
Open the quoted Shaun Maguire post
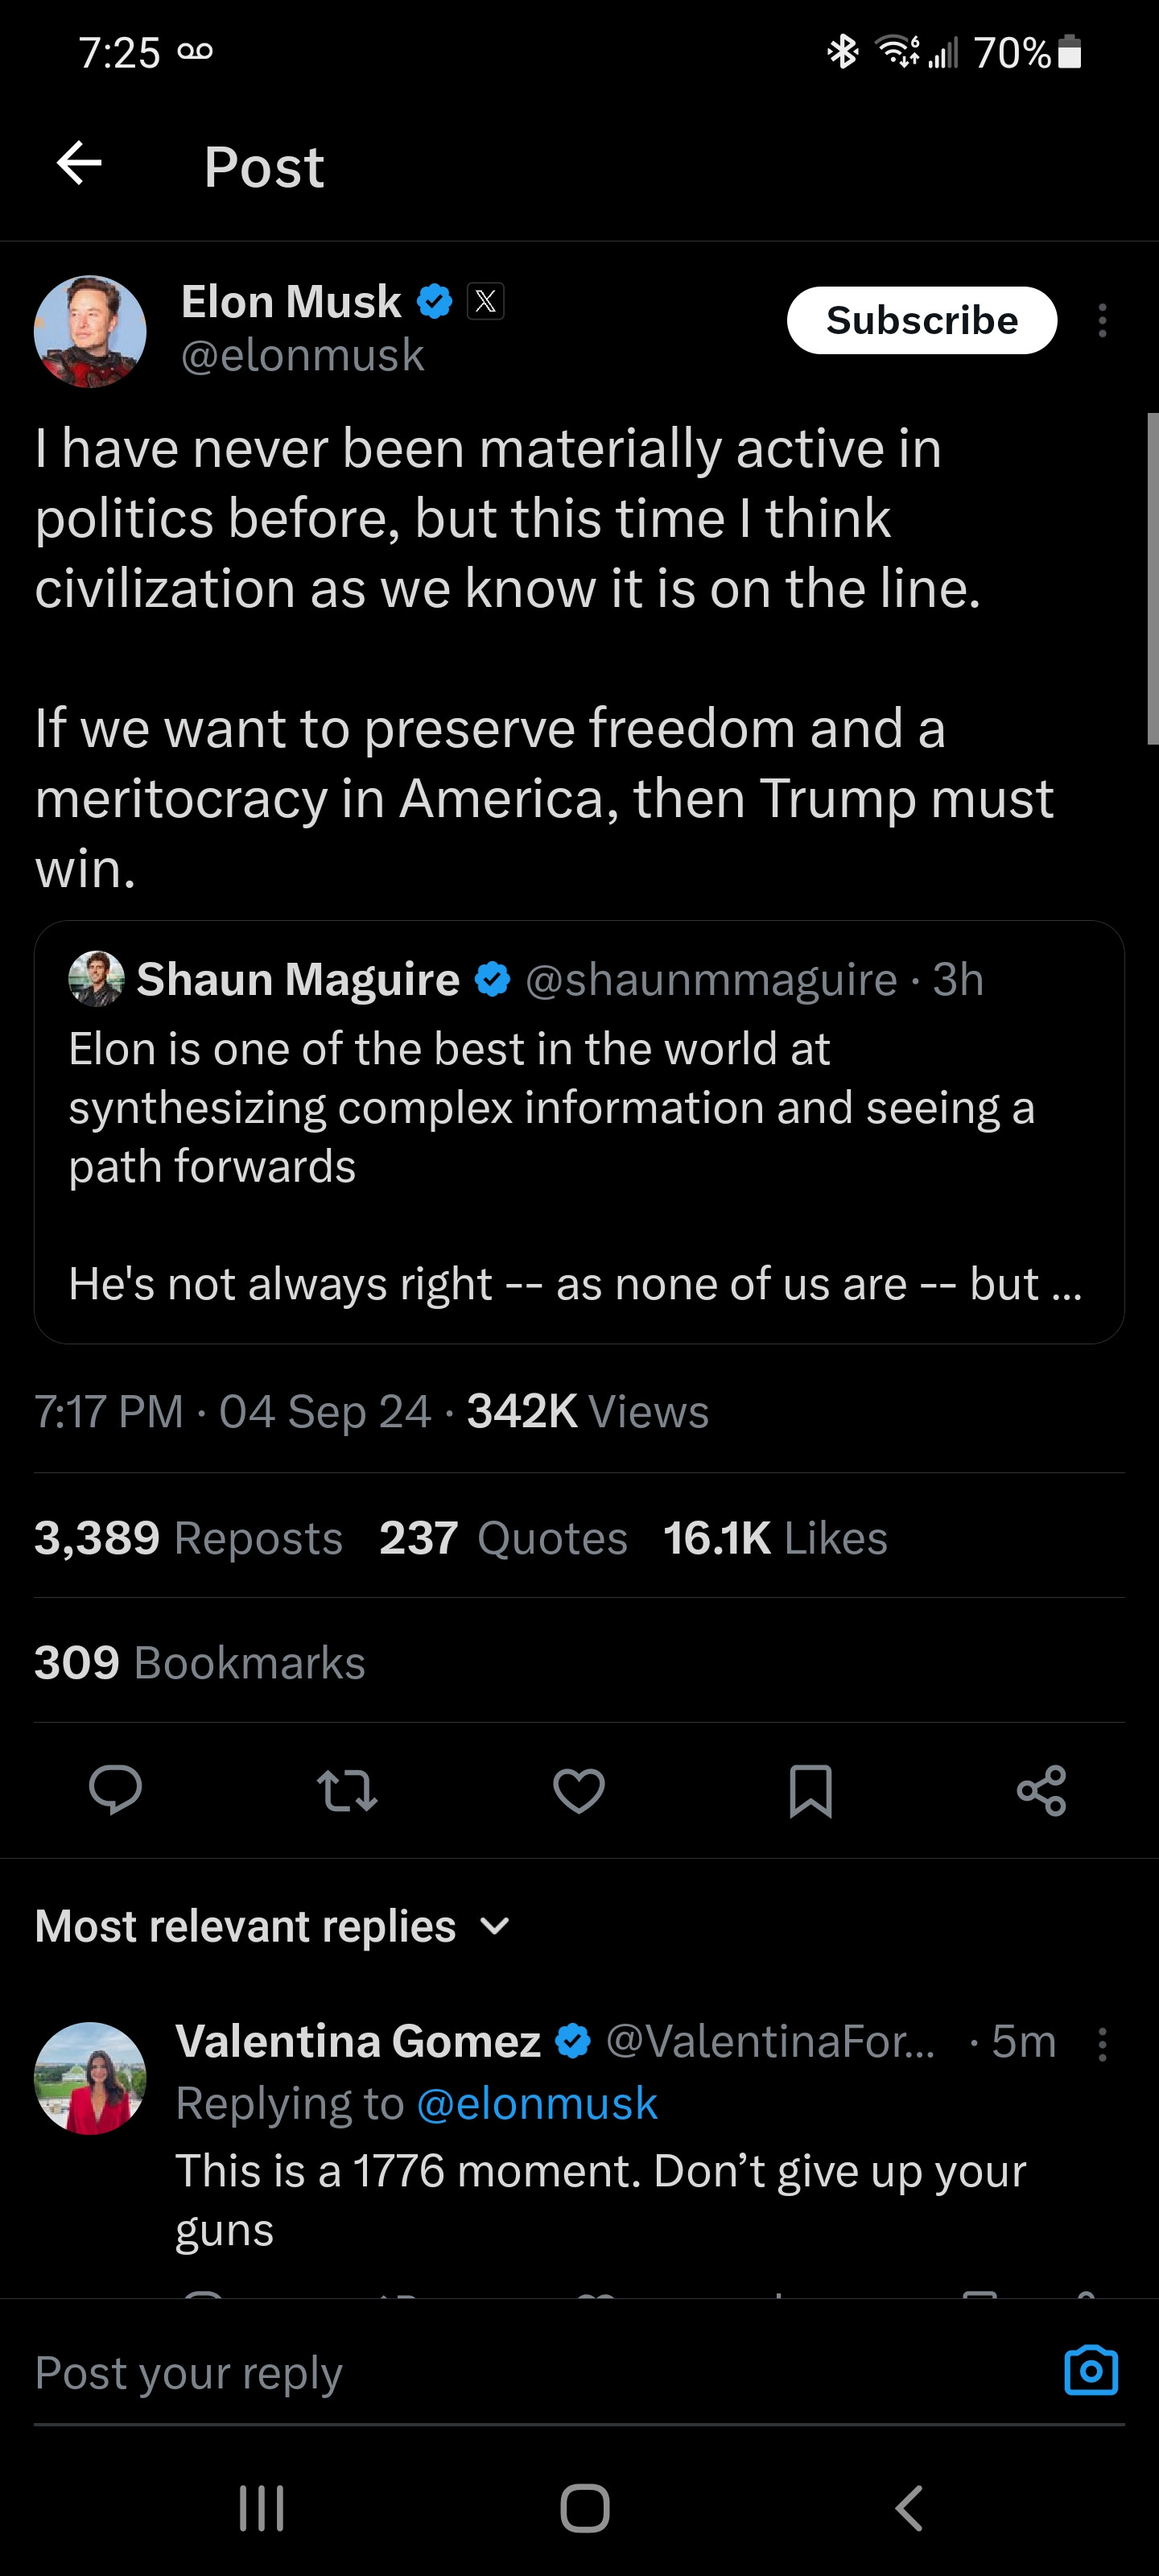click(x=579, y=1131)
